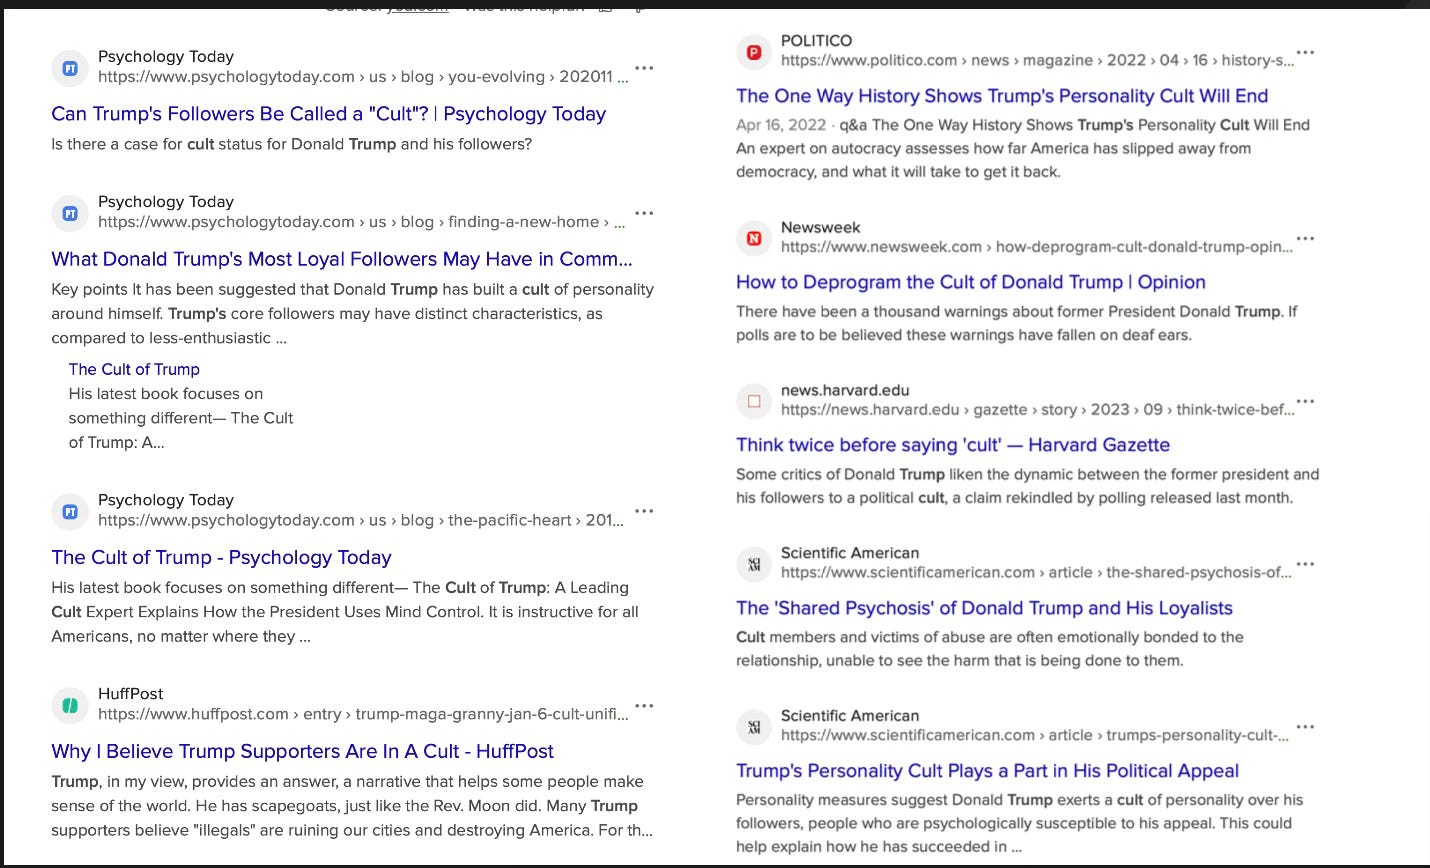1430x868 pixels.
Task: Click snippet starting 'Key points It has been suggested'
Action: pyautogui.click(x=352, y=314)
